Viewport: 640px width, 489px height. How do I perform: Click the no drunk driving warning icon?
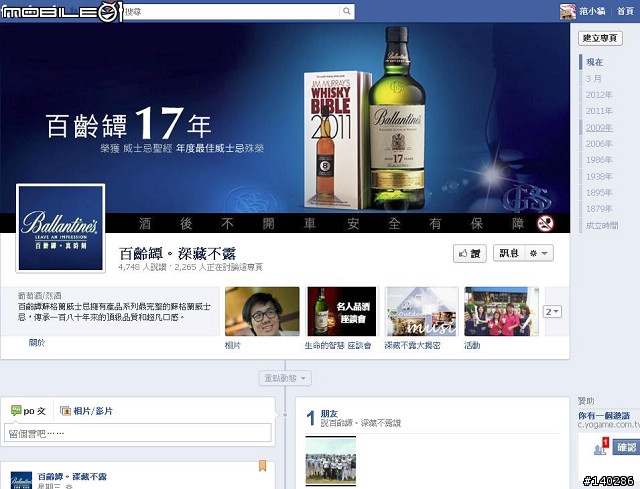pos(545,223)
